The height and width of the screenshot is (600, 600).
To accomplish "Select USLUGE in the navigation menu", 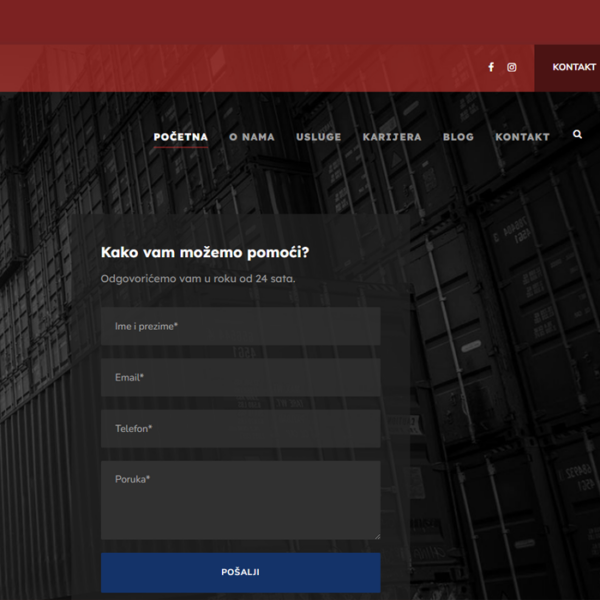I will point(318,137).
